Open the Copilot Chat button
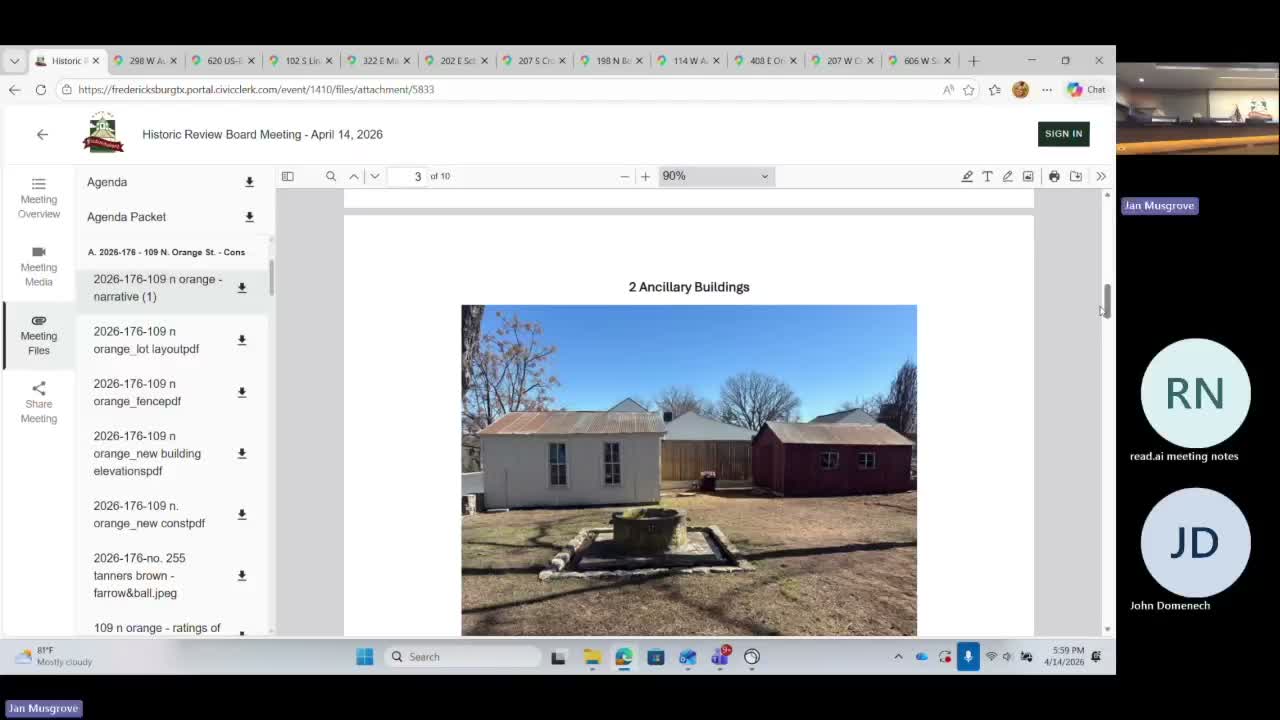This screenshot has width=1280, height=720. (1086, 89)
